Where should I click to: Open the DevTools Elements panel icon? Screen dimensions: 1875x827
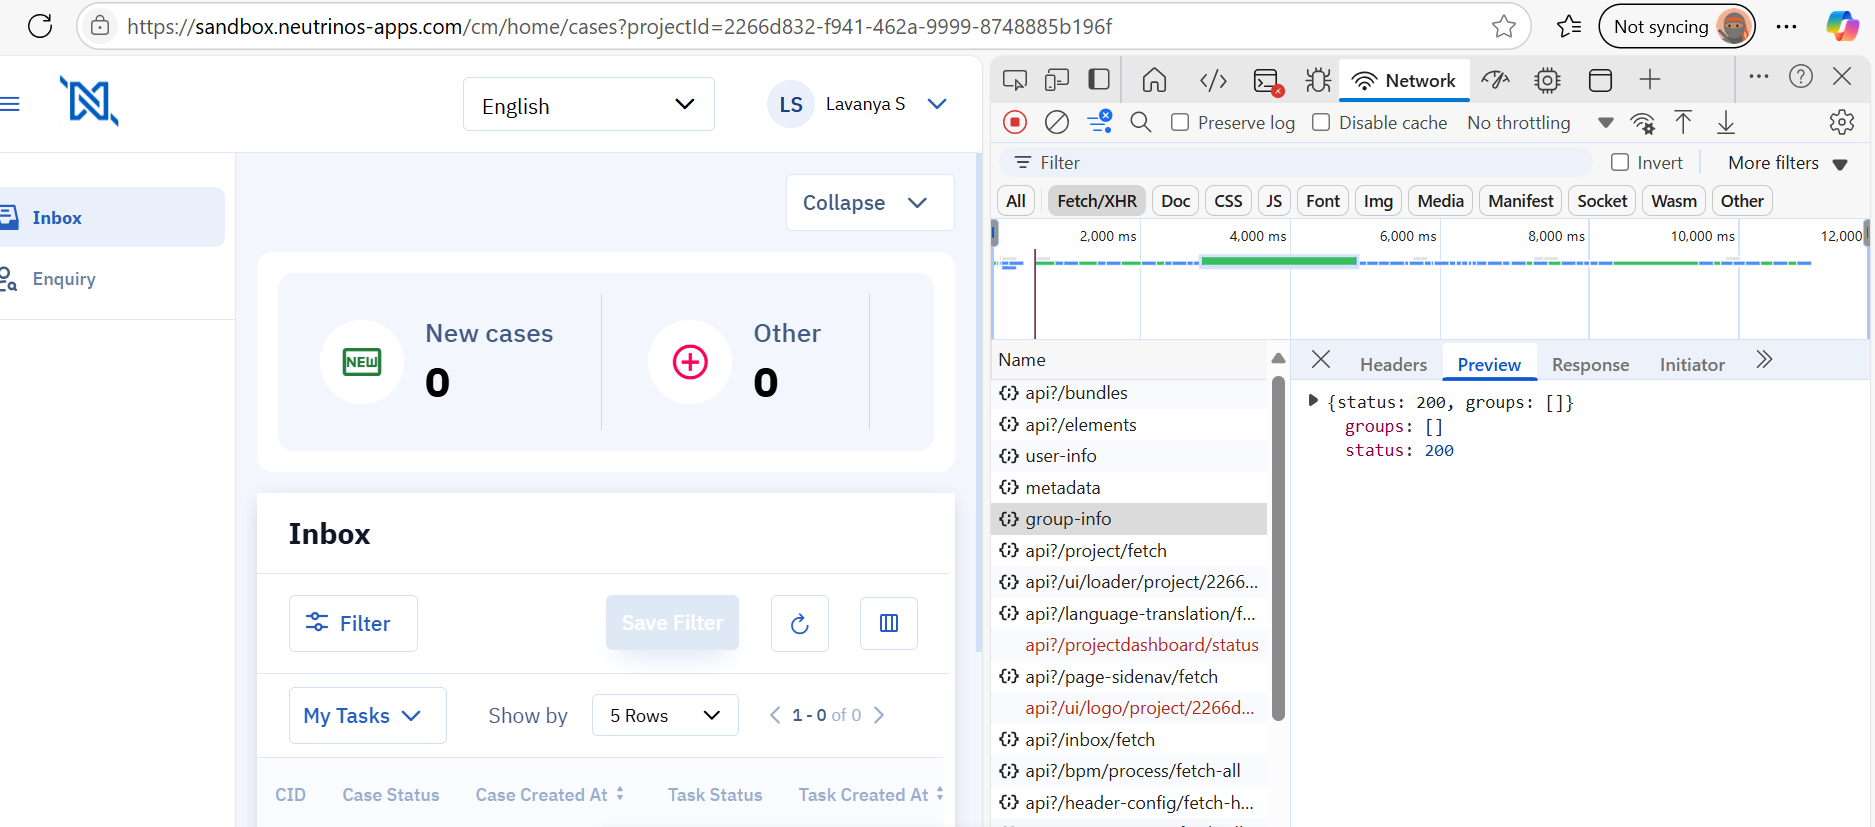pos(1212,80)
